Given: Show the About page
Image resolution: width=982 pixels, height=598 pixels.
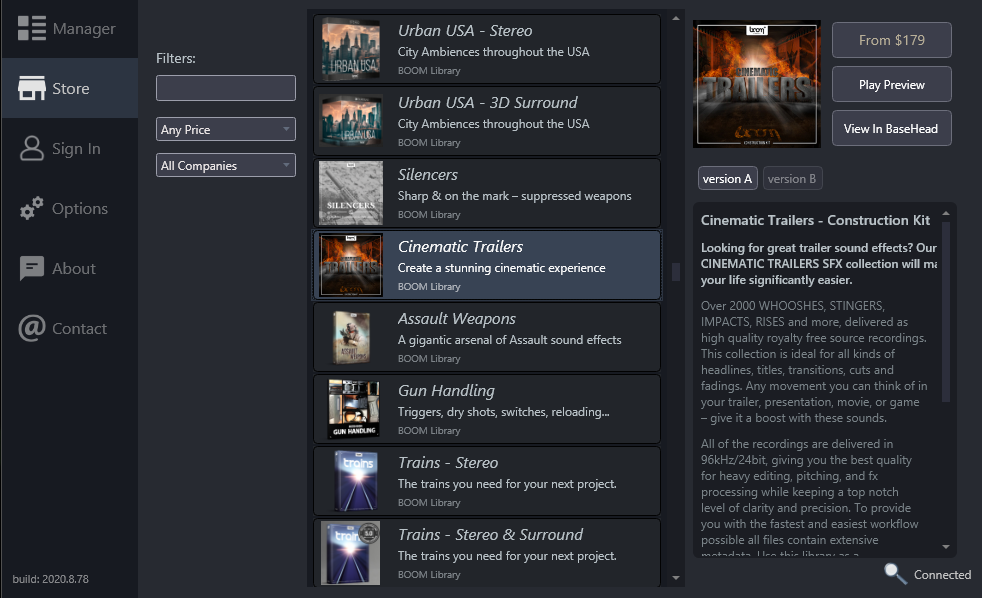Looking at the screenshot, I should 69,269.
